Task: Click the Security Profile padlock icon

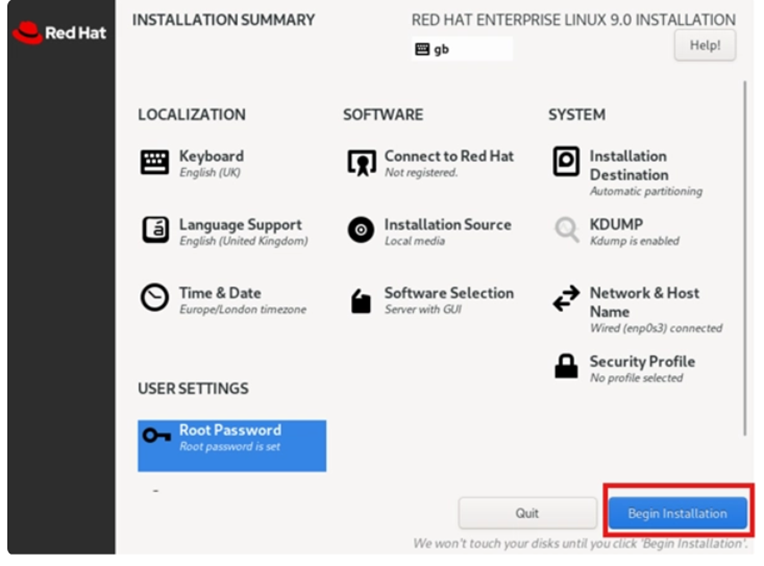Action: click(x=566, y=366)
